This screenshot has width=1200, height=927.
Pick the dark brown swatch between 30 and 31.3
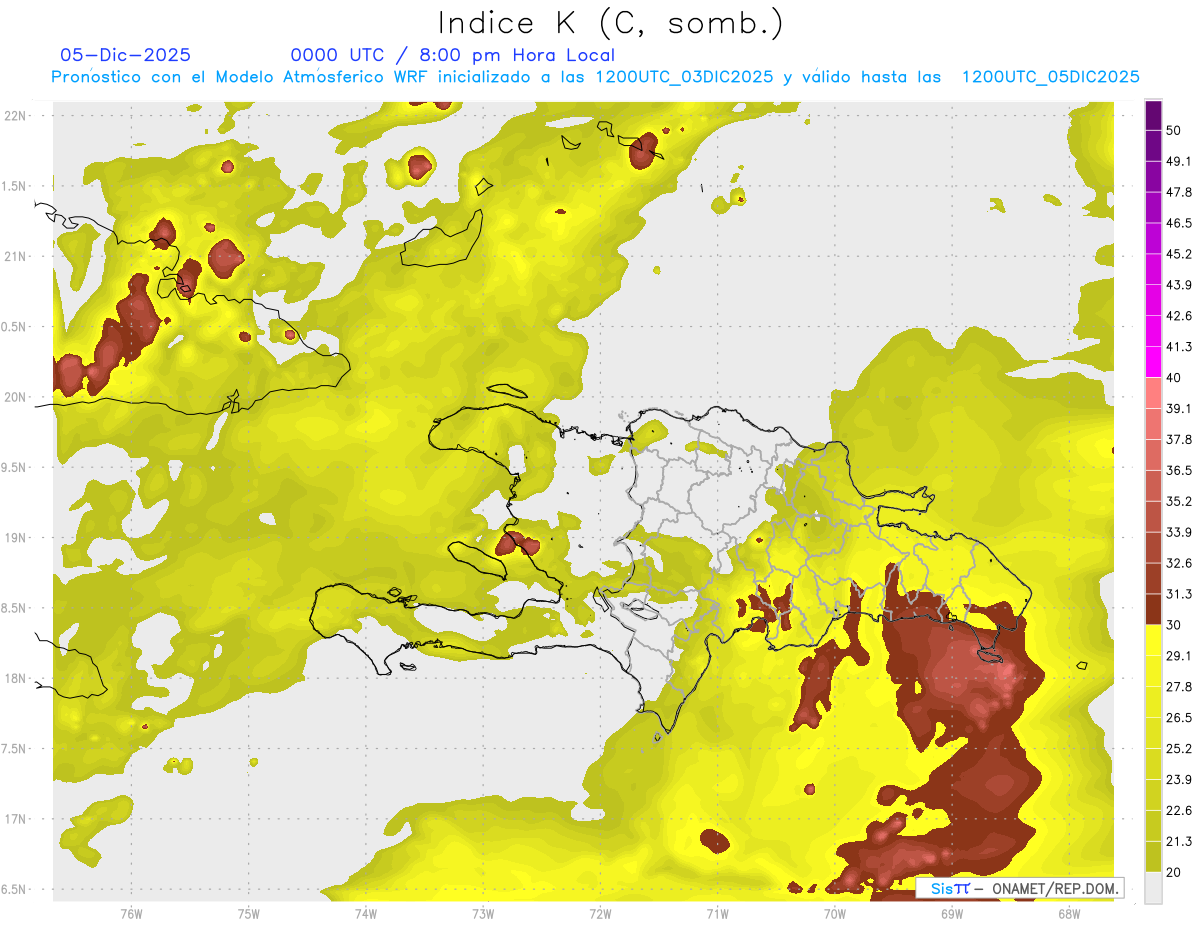(x=1153, y=610)
